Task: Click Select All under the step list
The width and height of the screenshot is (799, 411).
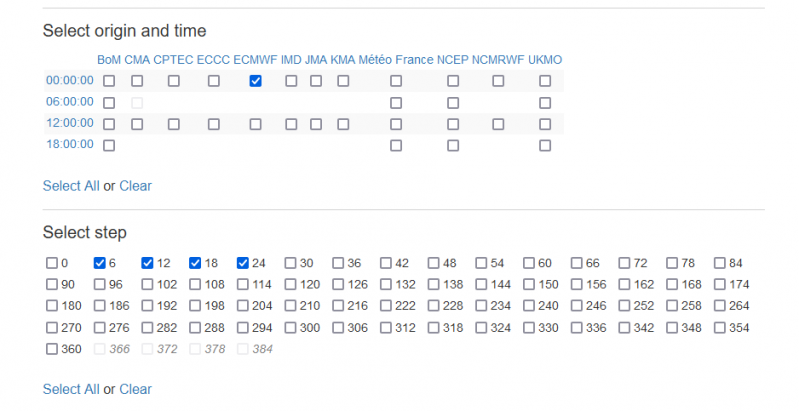Action: (71, 389)
